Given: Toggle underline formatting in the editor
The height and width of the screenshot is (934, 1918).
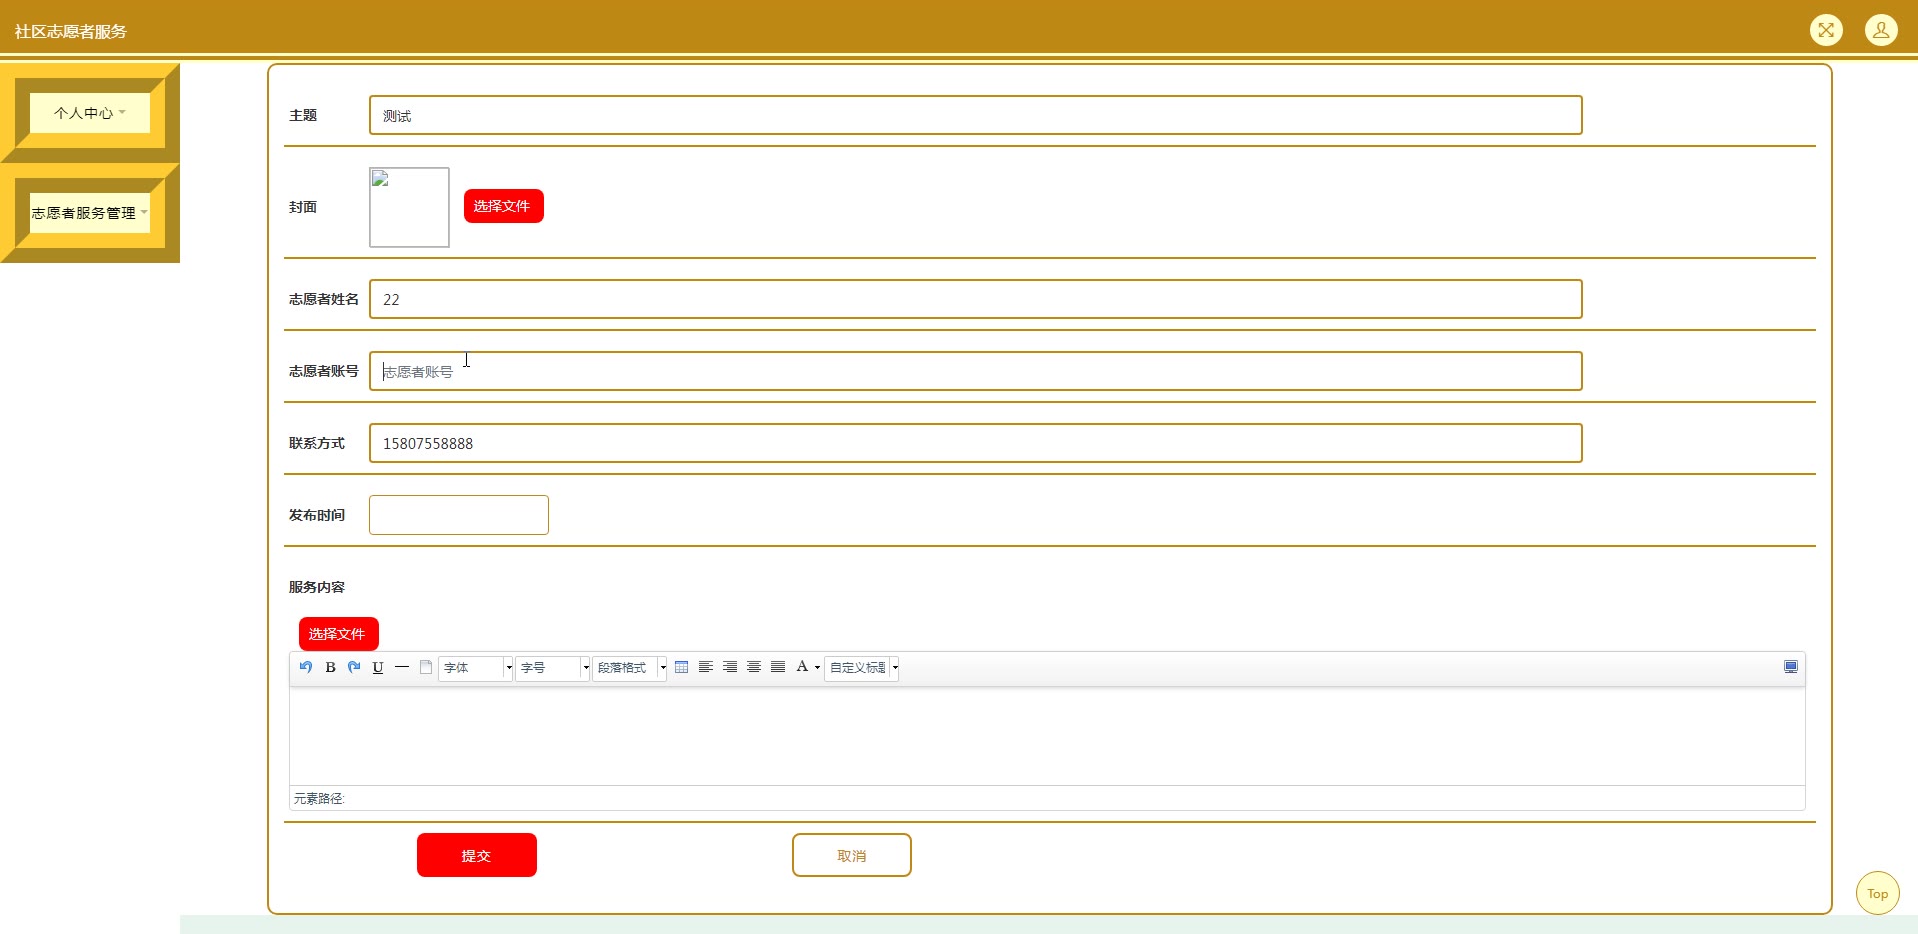Looking at the screenshot, I should [x=378, y=667].
